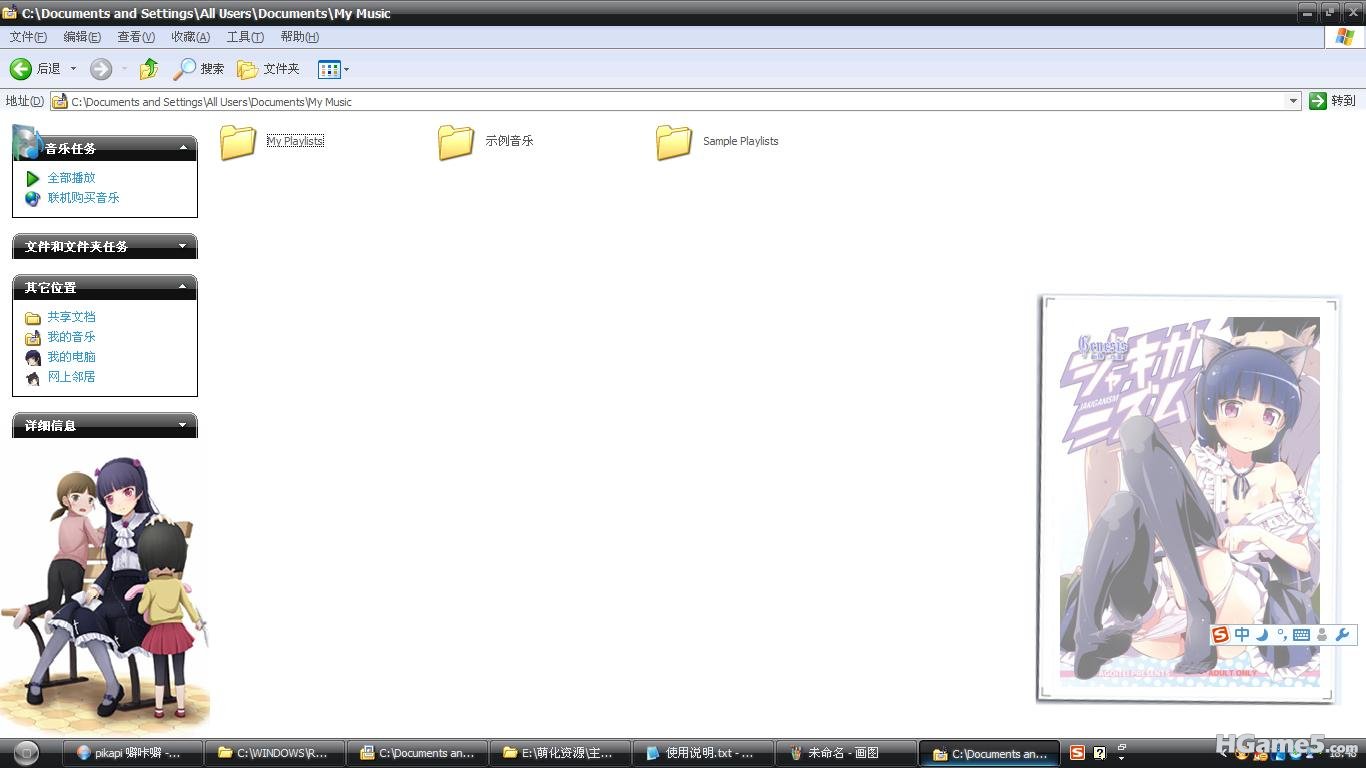The height and width of the screenshot is (768, 1366).
Task: Open the Tools (工具) menu
Action: (x=245, y=37)
